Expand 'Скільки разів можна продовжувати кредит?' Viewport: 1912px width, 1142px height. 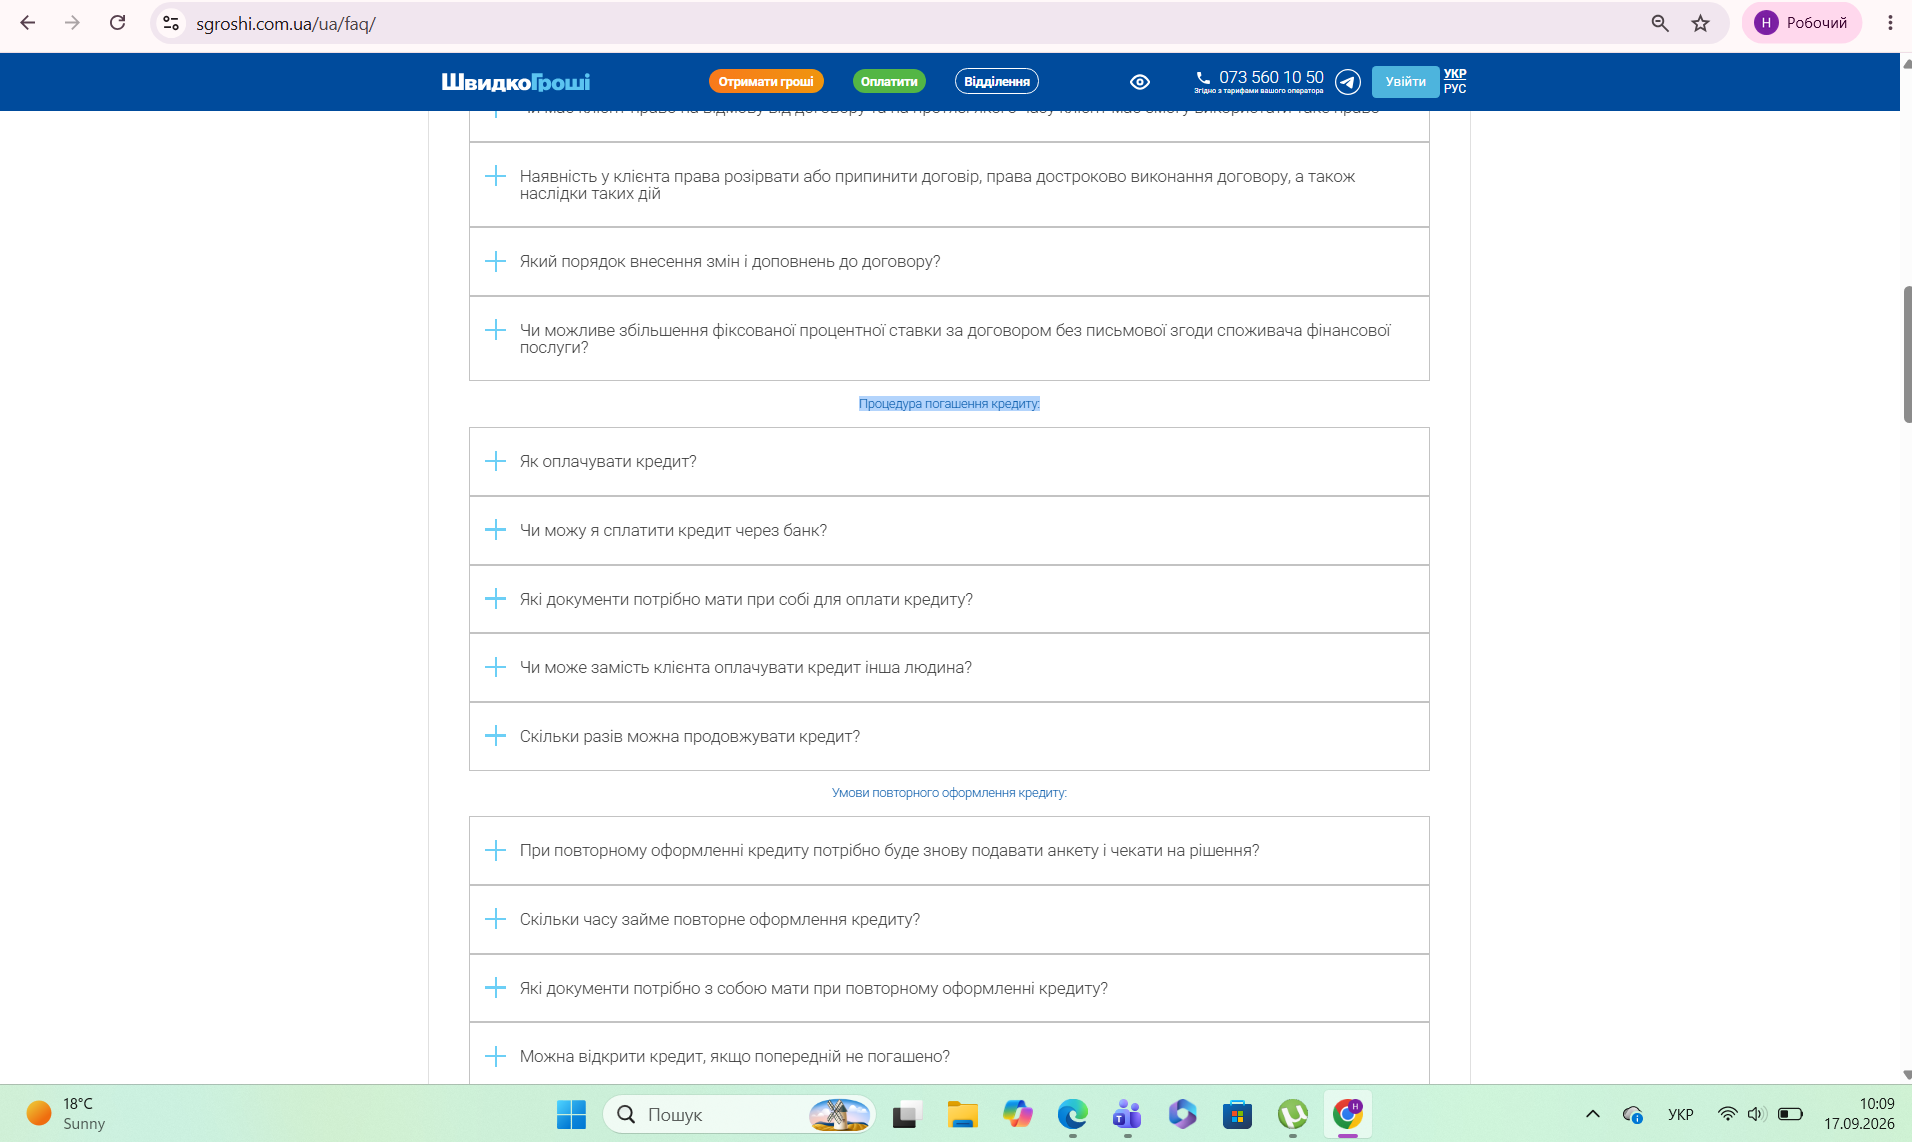(949, 737)
